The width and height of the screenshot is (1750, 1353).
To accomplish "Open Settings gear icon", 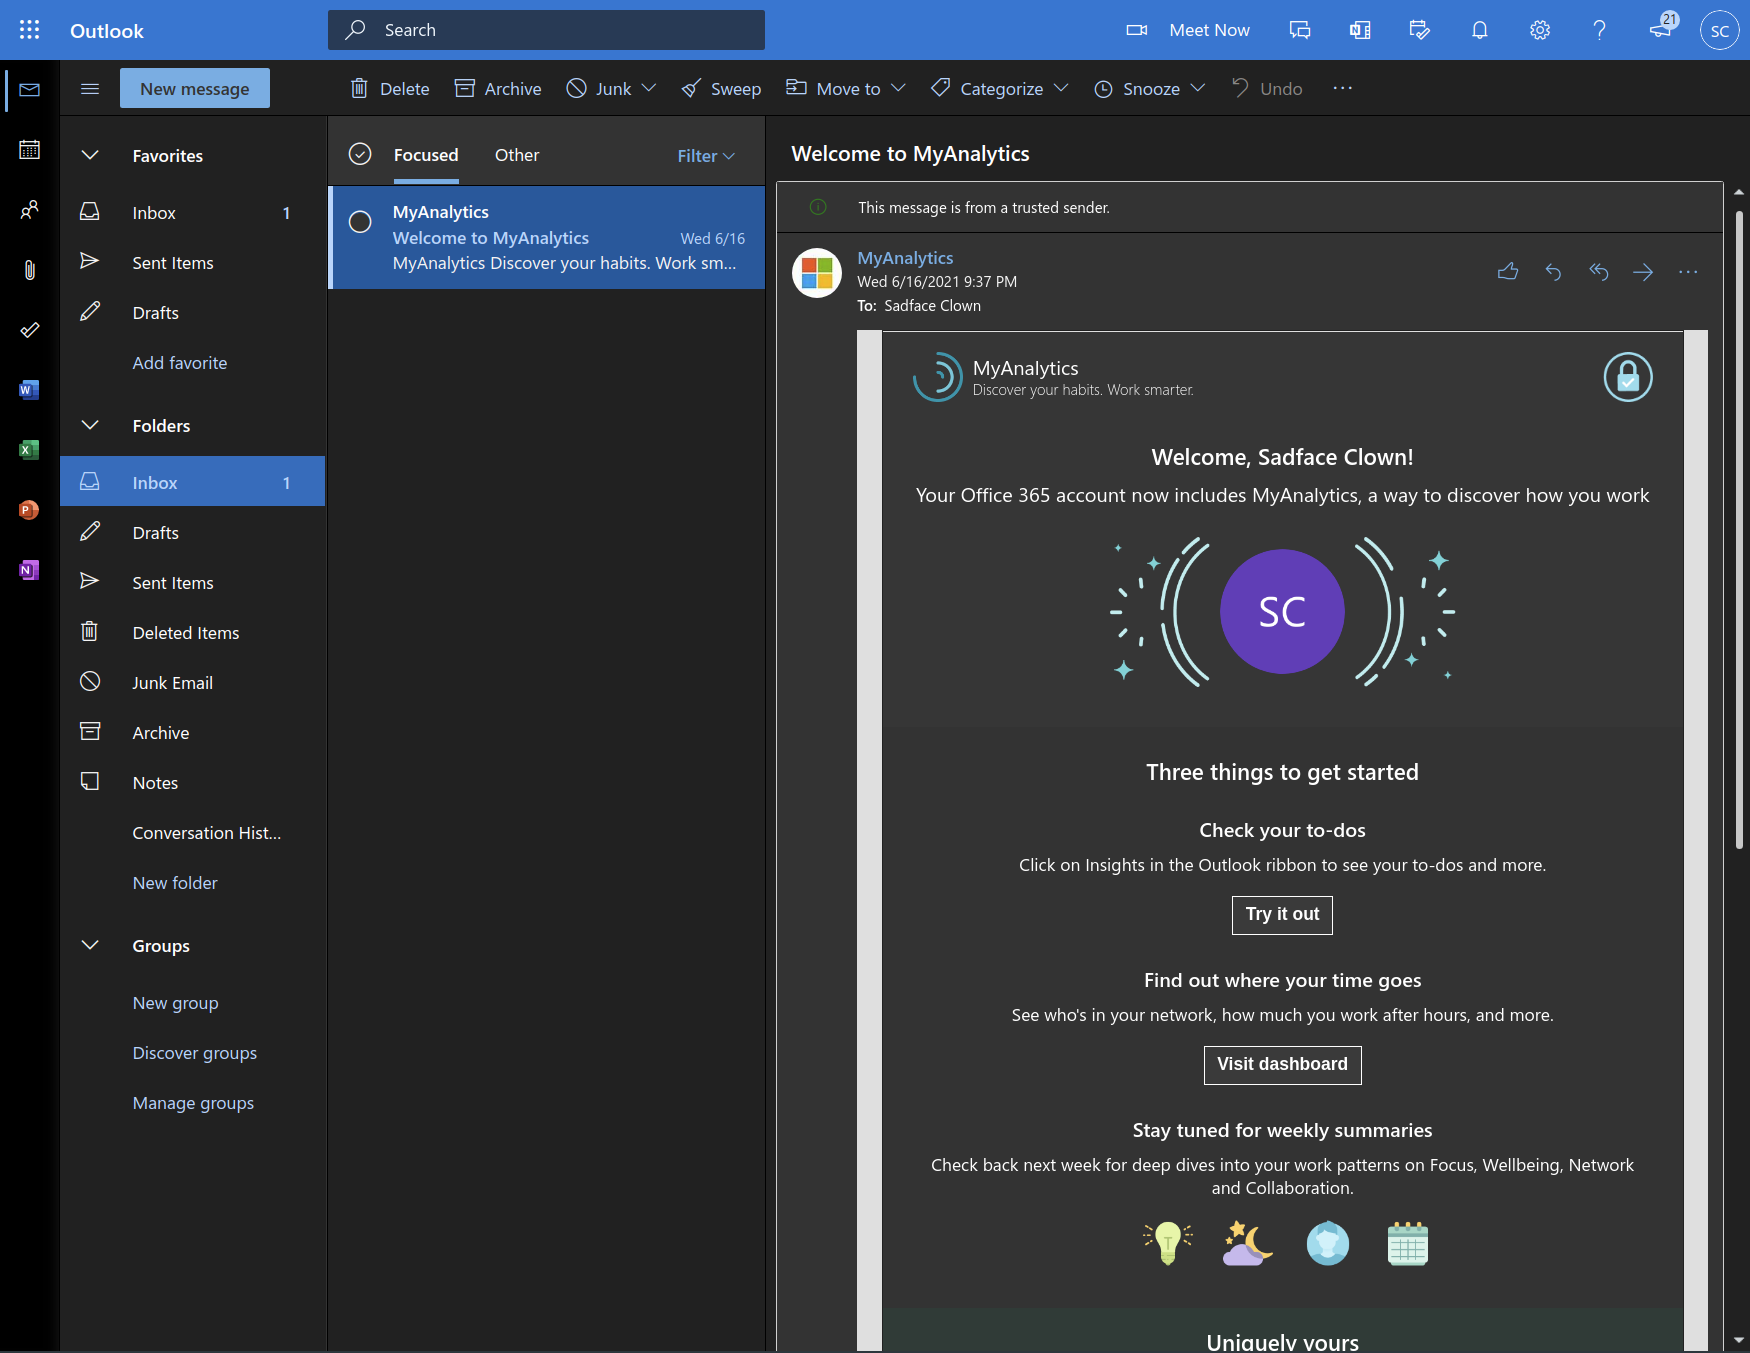I will [x=1540, y=30].
